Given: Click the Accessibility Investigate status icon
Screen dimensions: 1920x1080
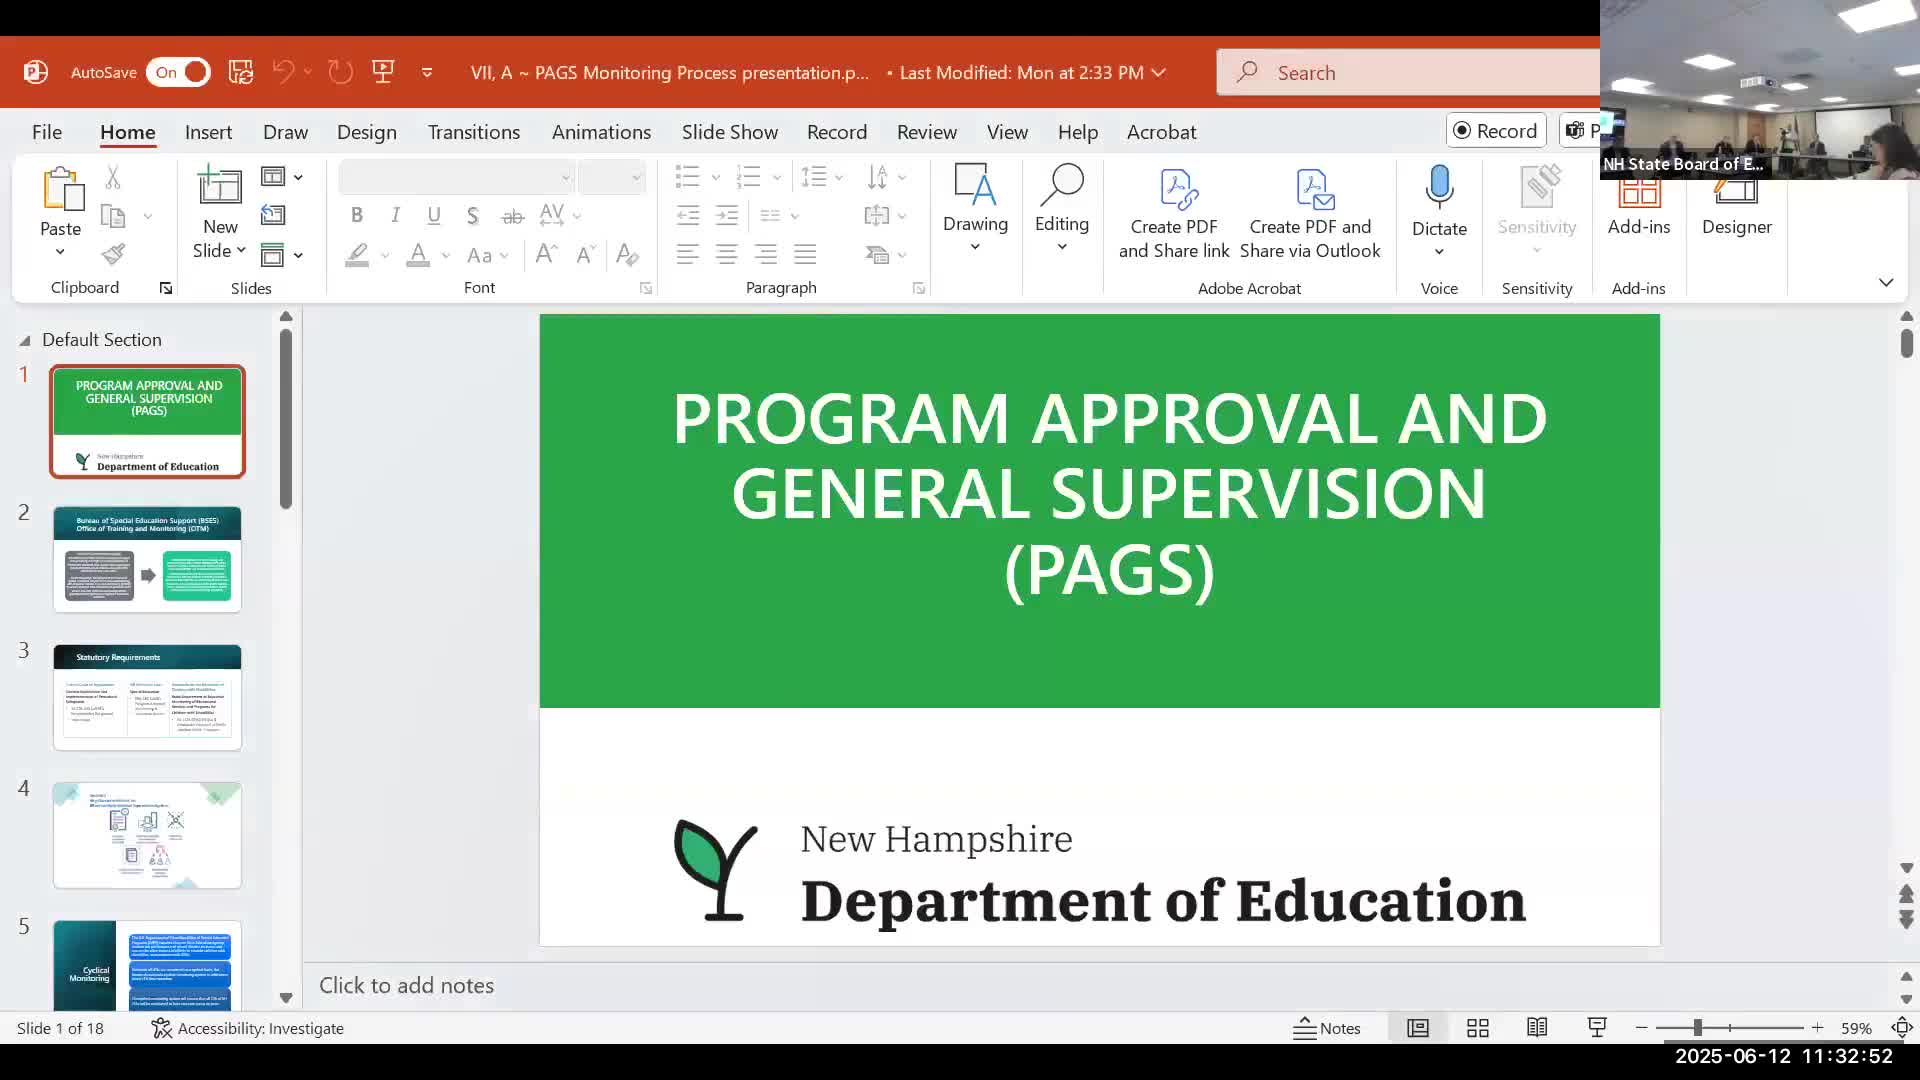Looking at the screenshot, I should tap(161, 1028).
